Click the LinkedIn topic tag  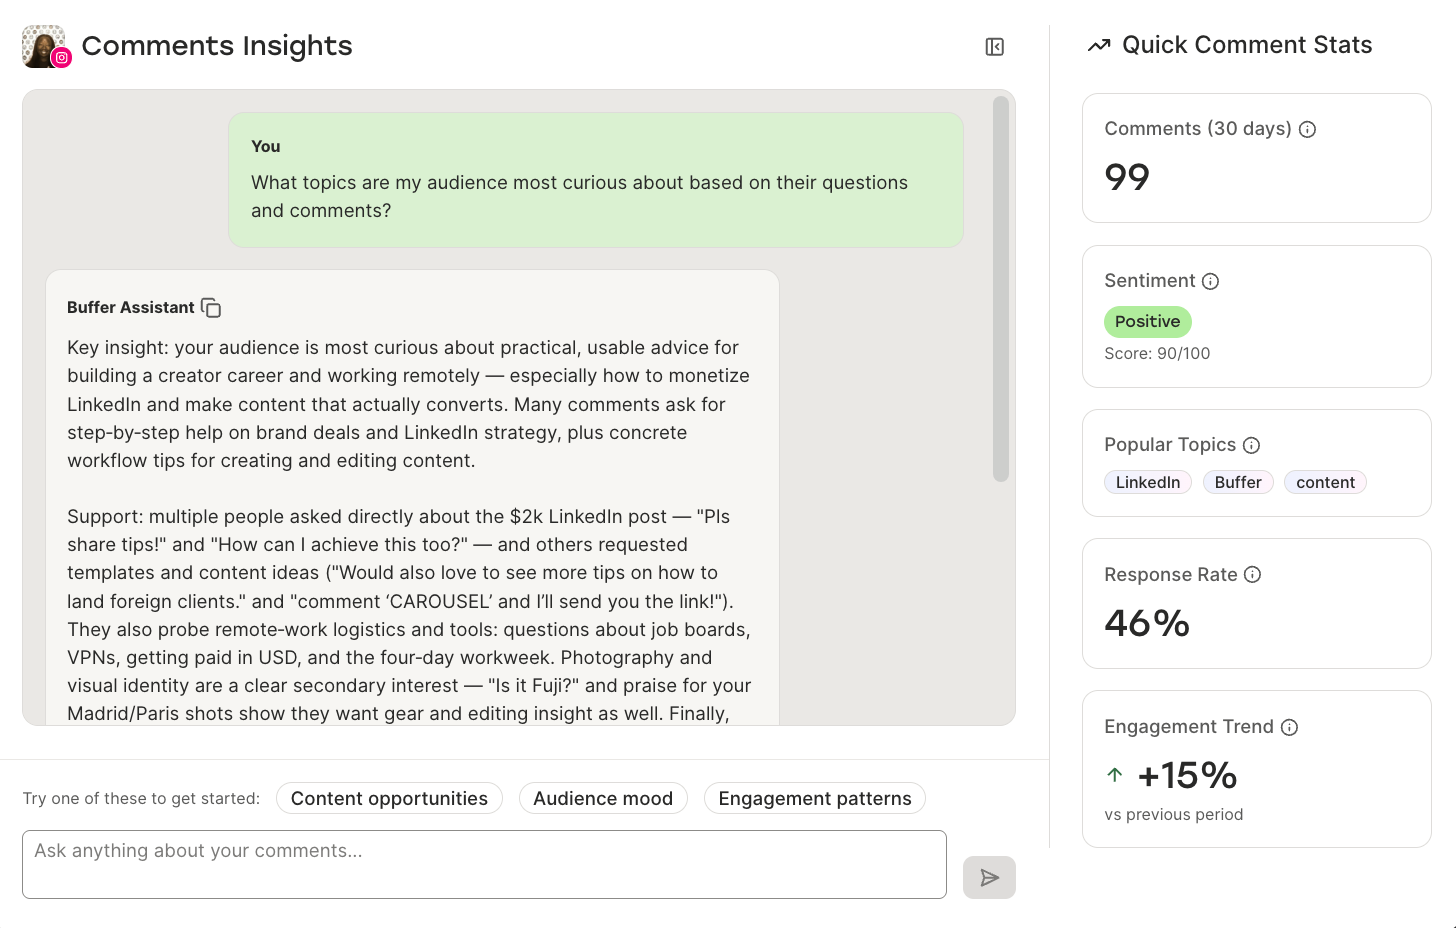pos(1147,482)
